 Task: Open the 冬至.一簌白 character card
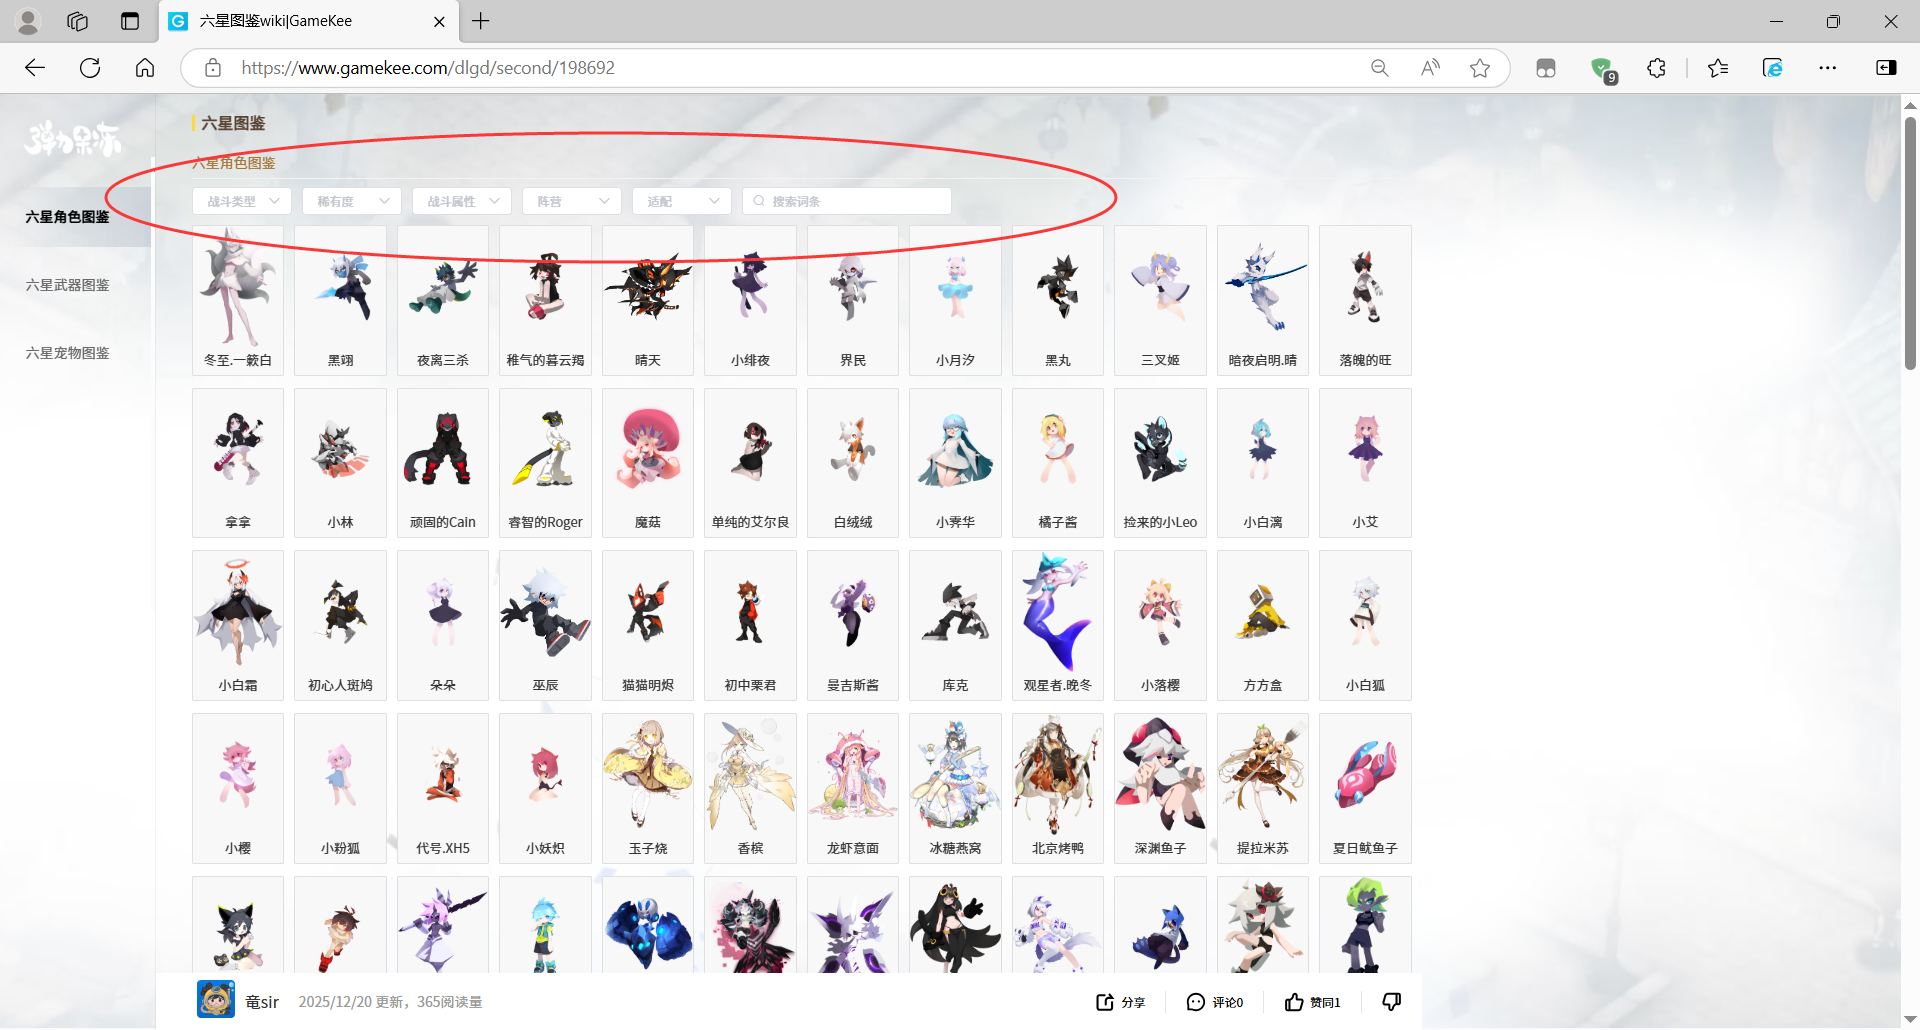point(238,300)
